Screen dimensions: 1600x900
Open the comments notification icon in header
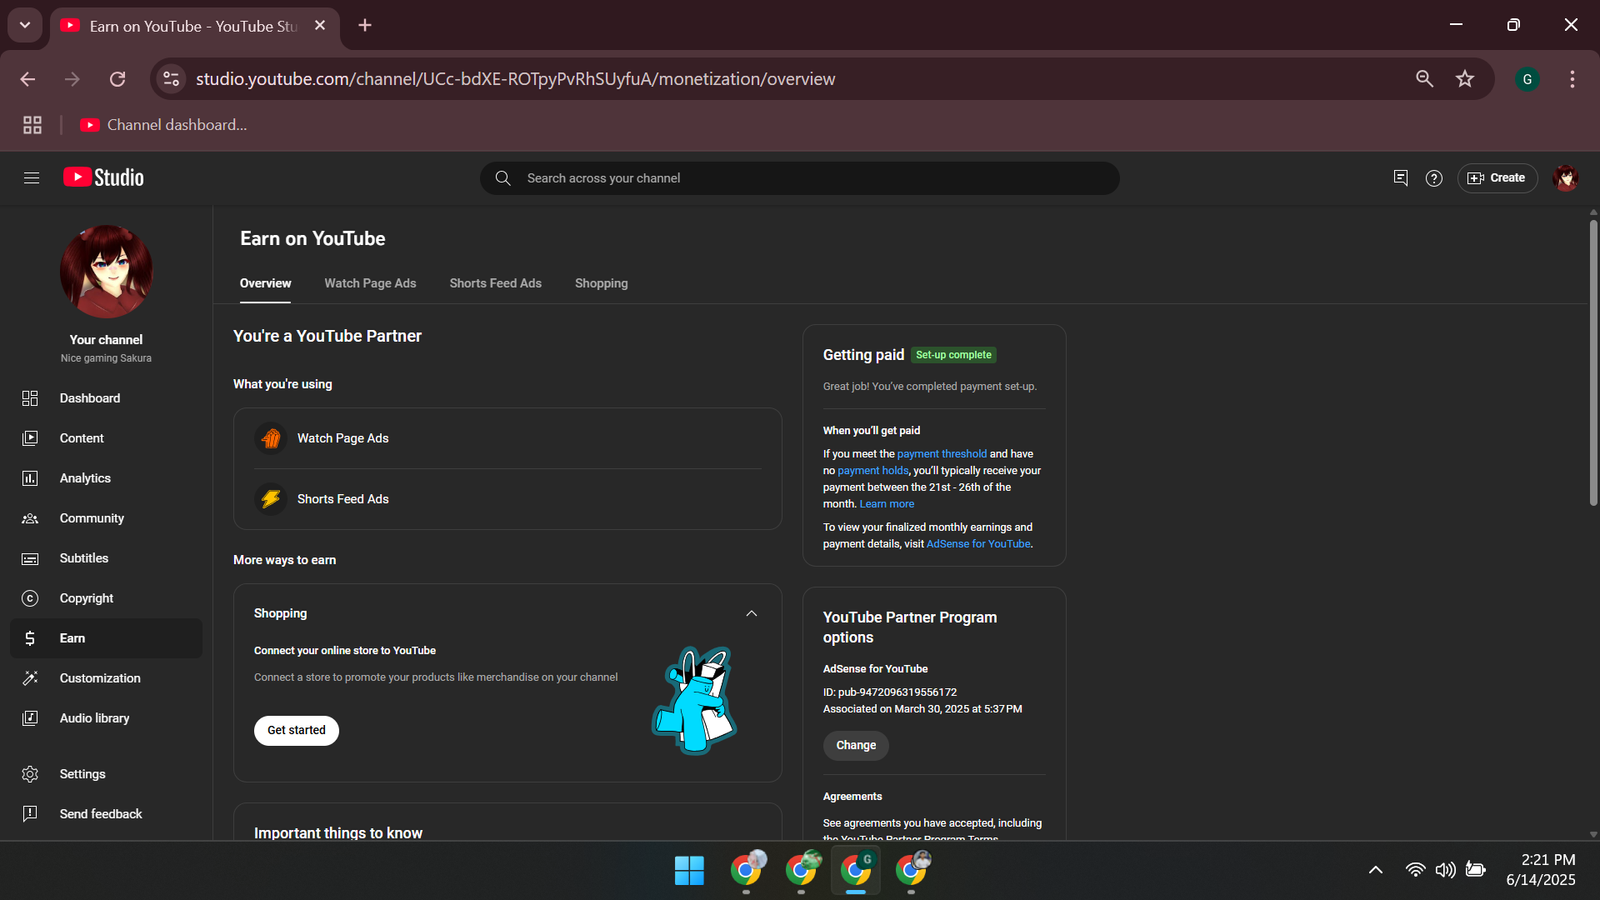coord(1400,178)
